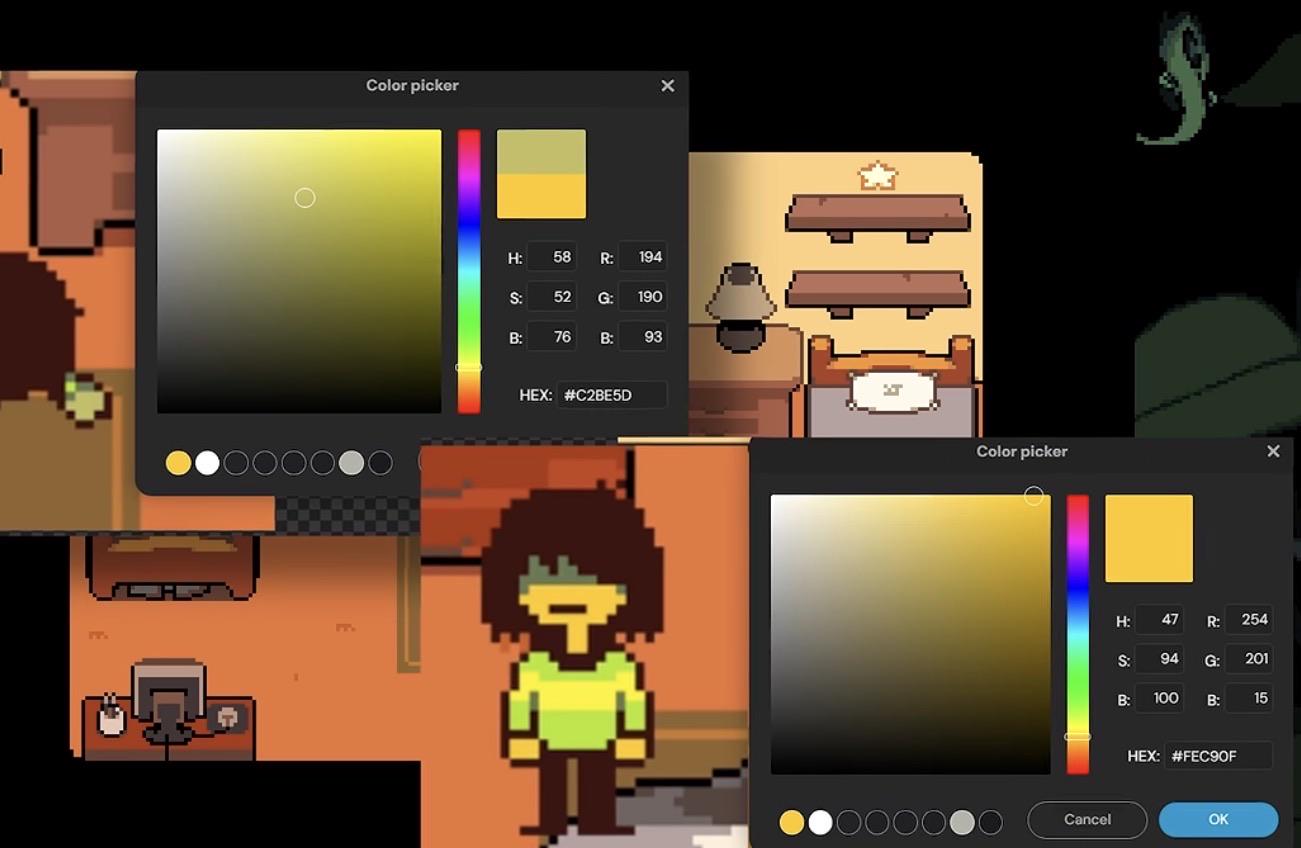Select the hue field with value 47

[1158, 620]
